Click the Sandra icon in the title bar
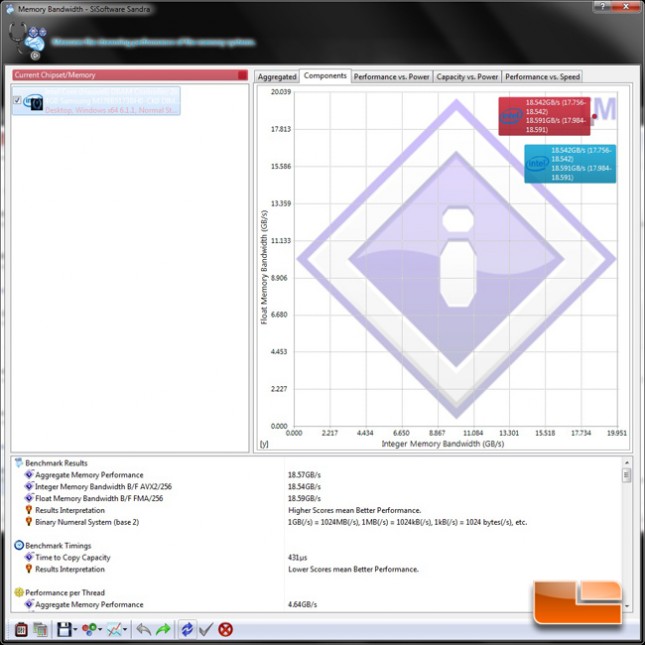The height and width of the screenshot is (645, 645). 9,9
